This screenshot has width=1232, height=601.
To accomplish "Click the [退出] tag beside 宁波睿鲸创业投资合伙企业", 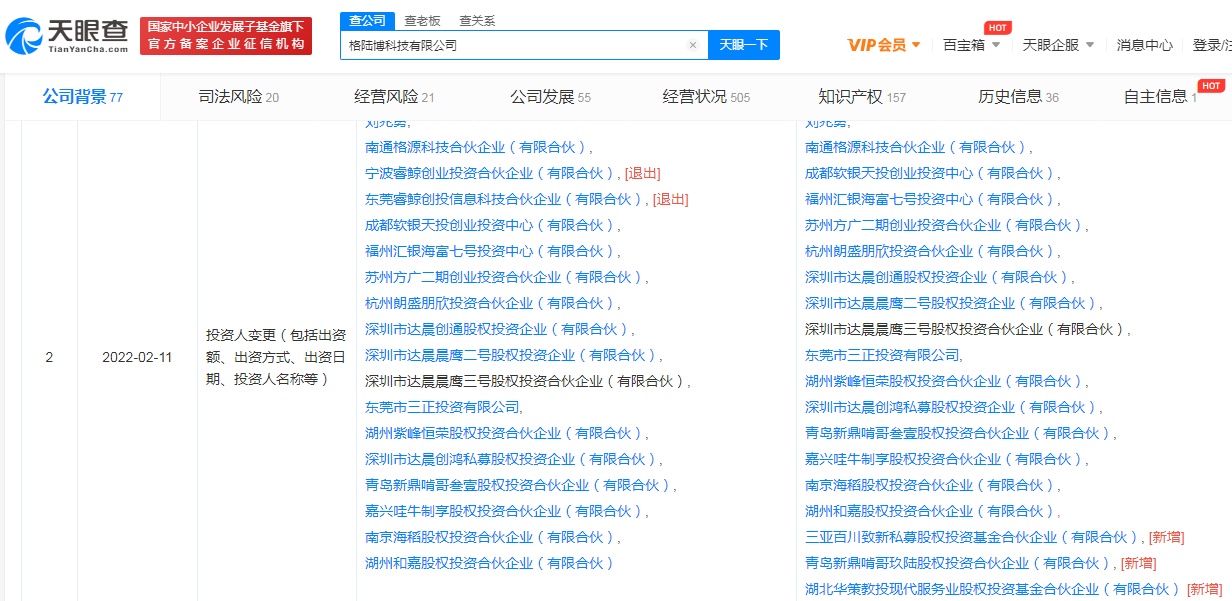I will (x=642, y=173).
